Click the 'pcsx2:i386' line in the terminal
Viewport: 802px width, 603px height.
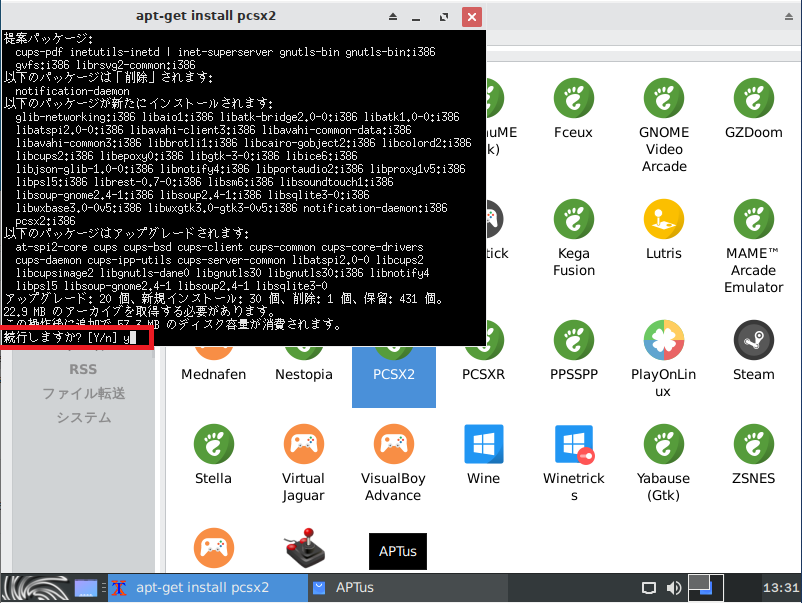(x=46, y=221)
